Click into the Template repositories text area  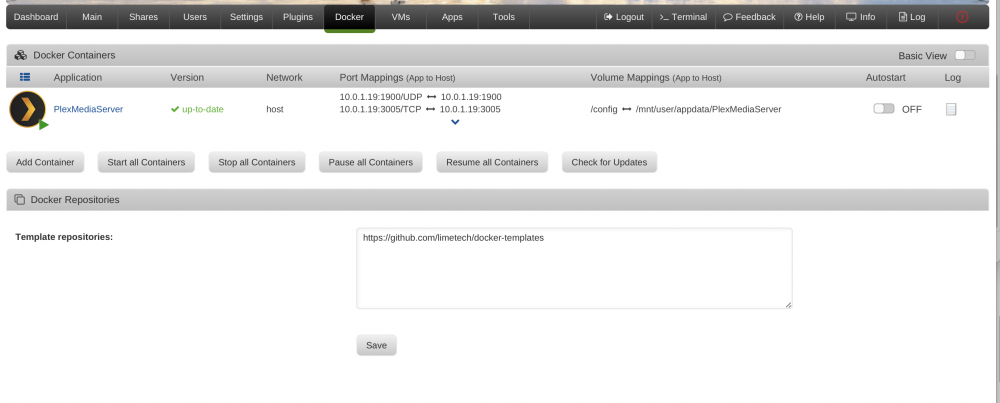(x=574, y=268)
